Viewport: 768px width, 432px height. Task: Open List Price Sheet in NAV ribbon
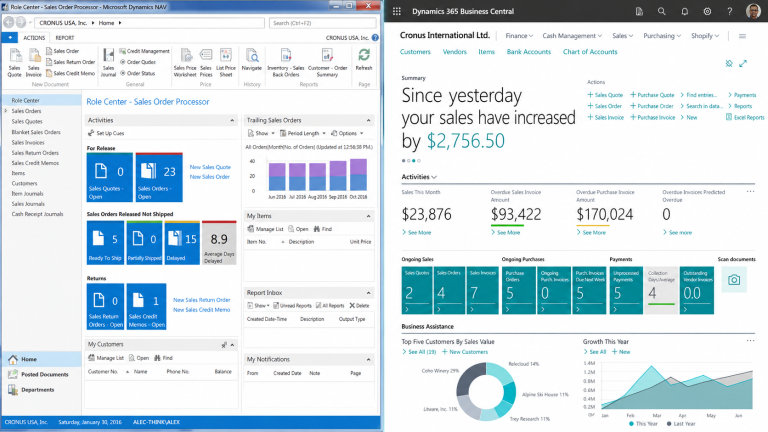click(226, 63)
